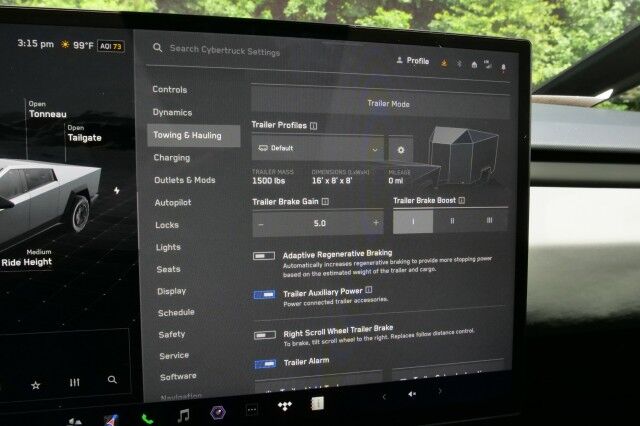Tap the orange status icon beside Profile
640x426 pixels.
coord(444,63)
